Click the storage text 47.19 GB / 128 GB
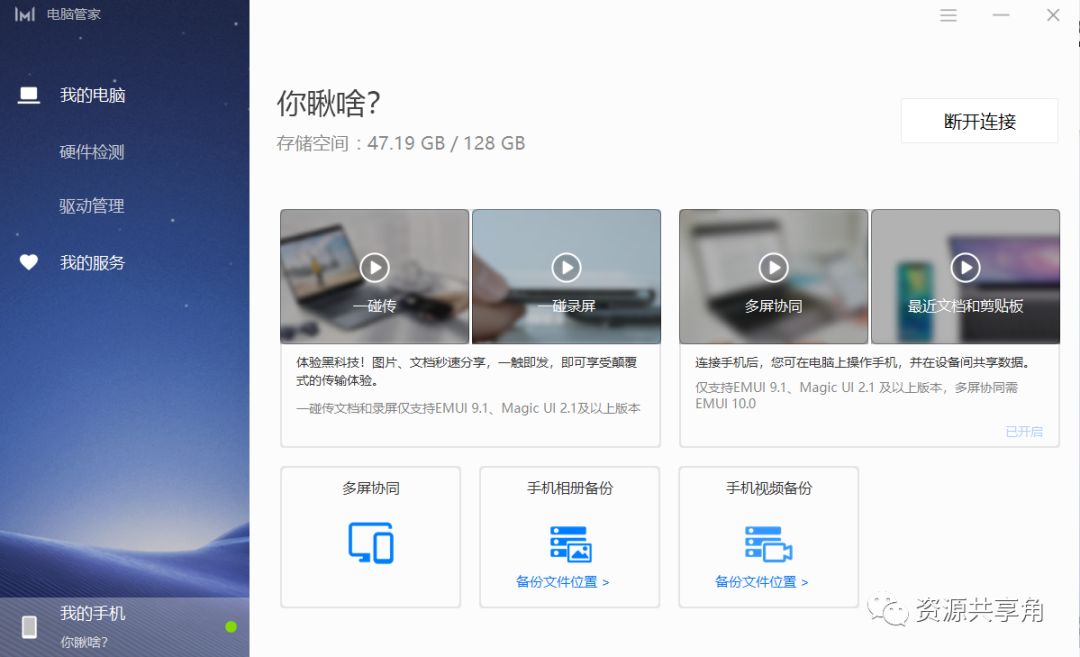Viewport: 1080px width, 657px height. tap(446, 143)
